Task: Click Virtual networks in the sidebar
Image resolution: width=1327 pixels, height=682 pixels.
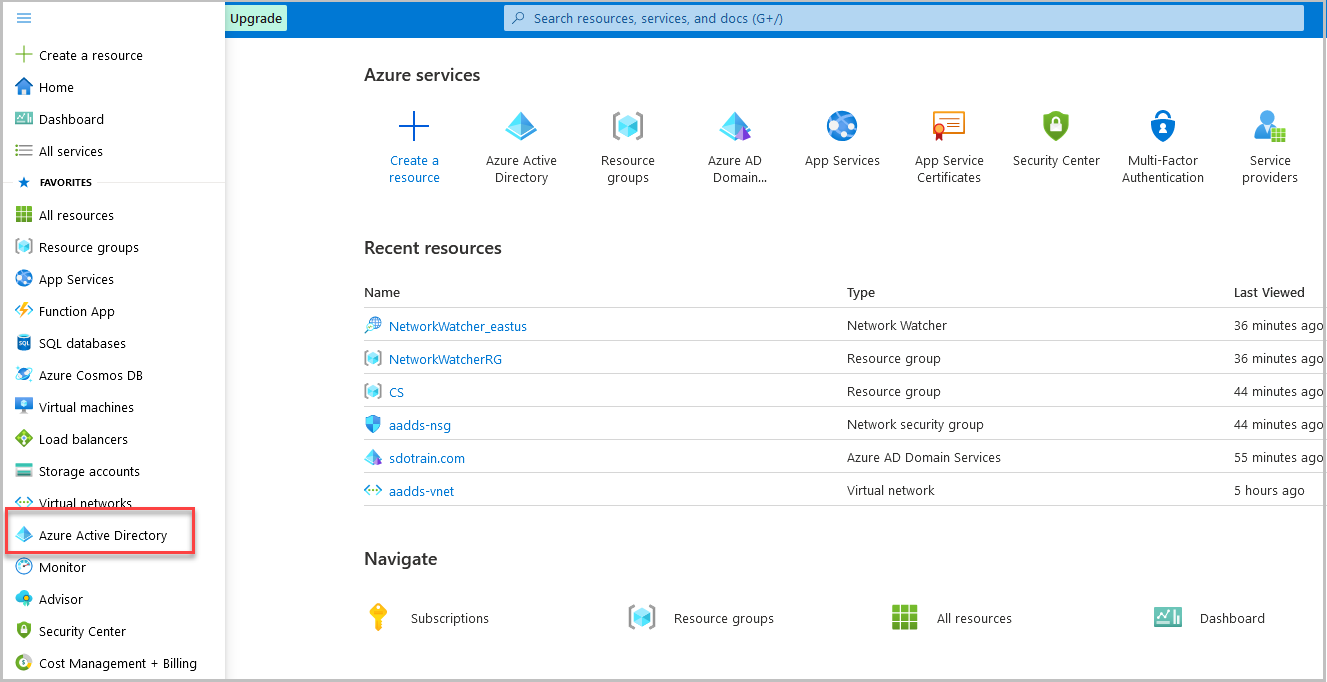Action: pos(85,503)
